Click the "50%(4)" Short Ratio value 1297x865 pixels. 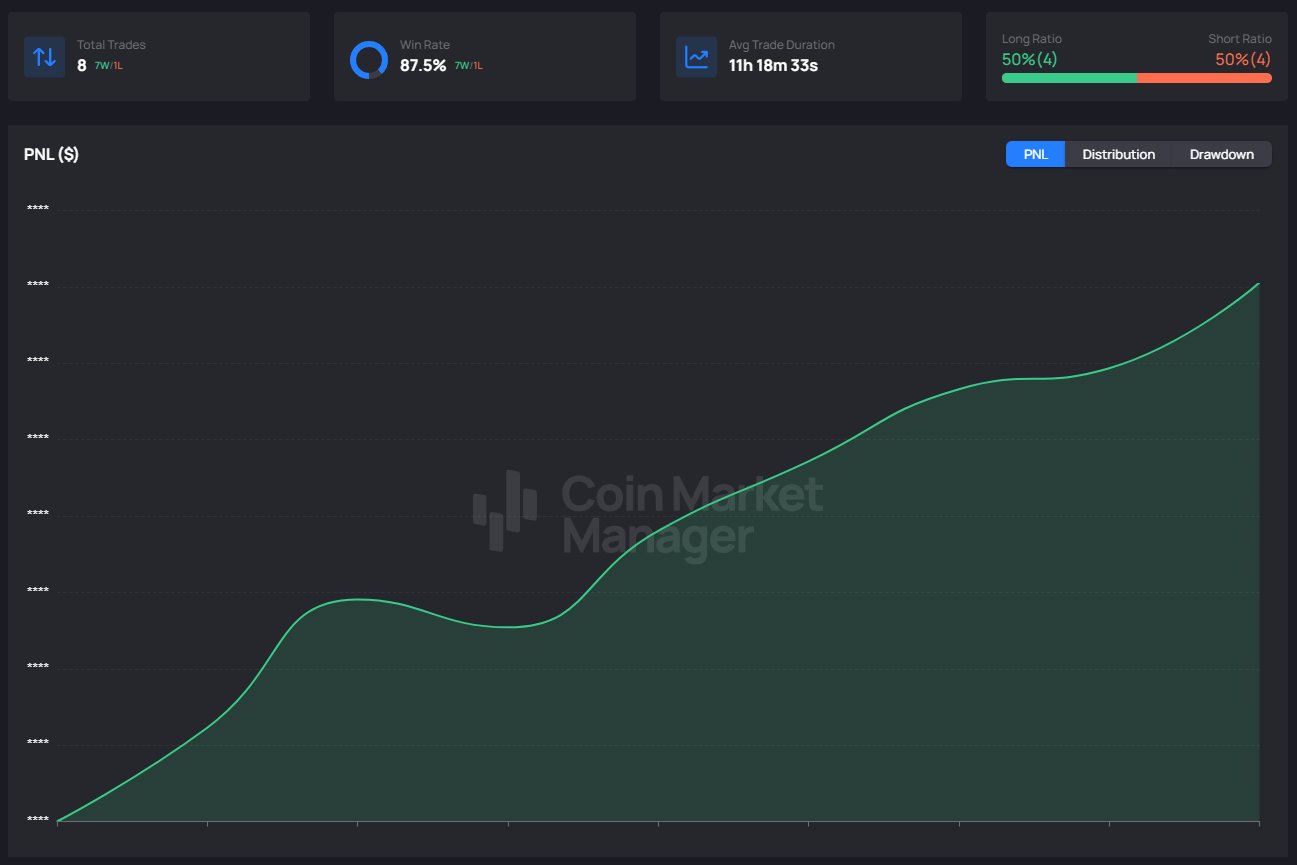(1243, 59)
